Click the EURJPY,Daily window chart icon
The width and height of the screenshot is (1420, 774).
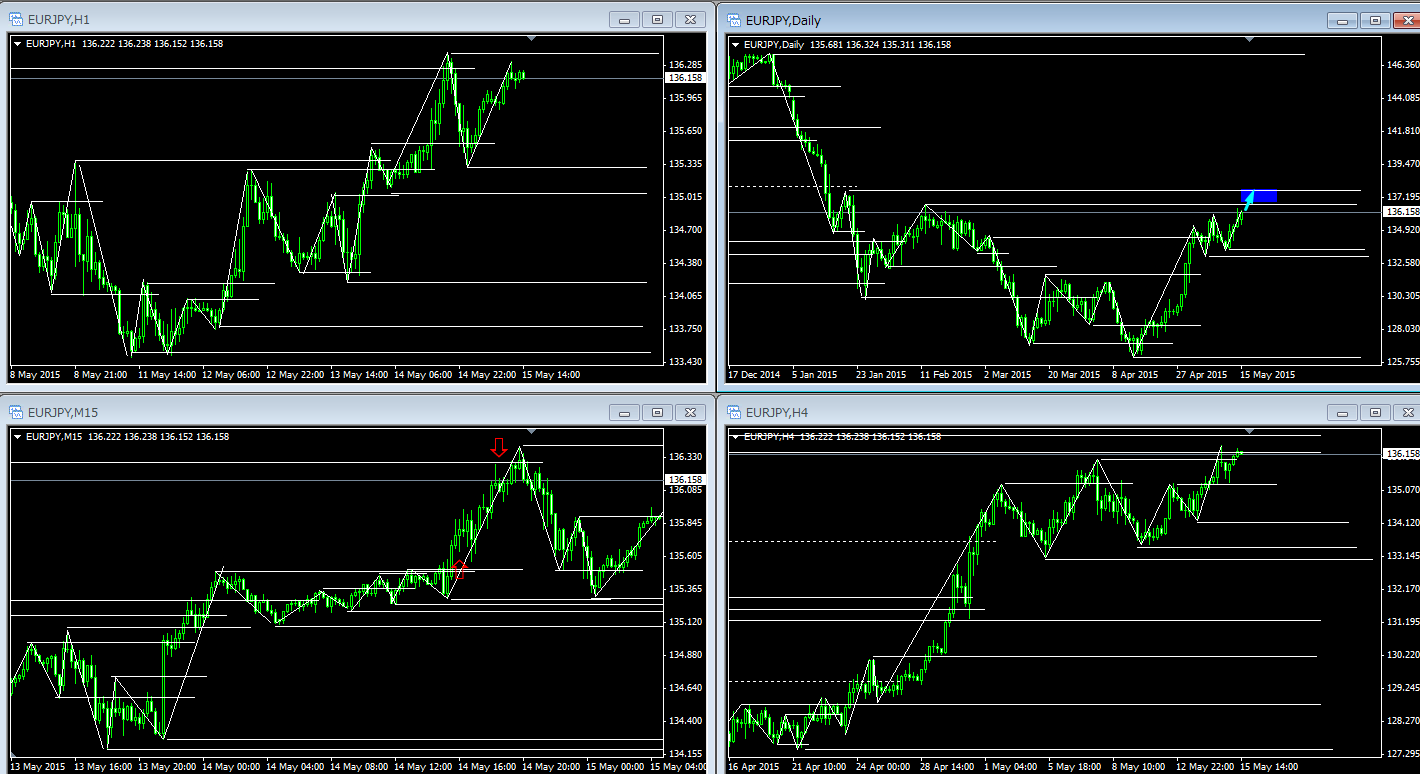(734, 20)
